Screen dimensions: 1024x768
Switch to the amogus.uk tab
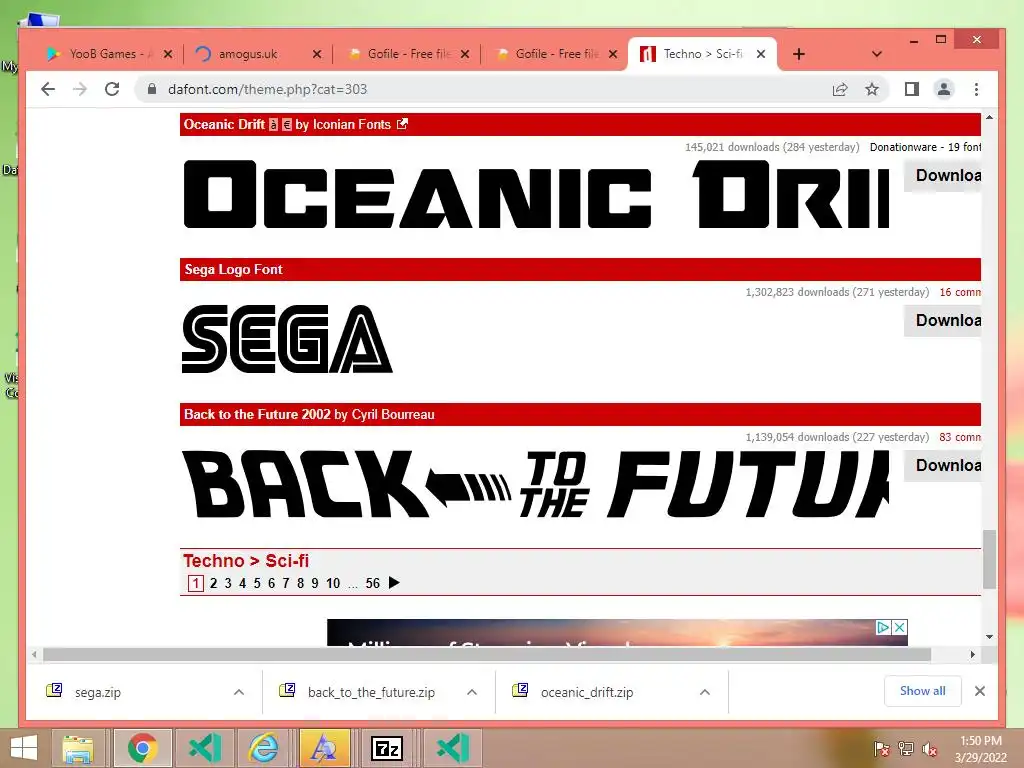point(259,54)
